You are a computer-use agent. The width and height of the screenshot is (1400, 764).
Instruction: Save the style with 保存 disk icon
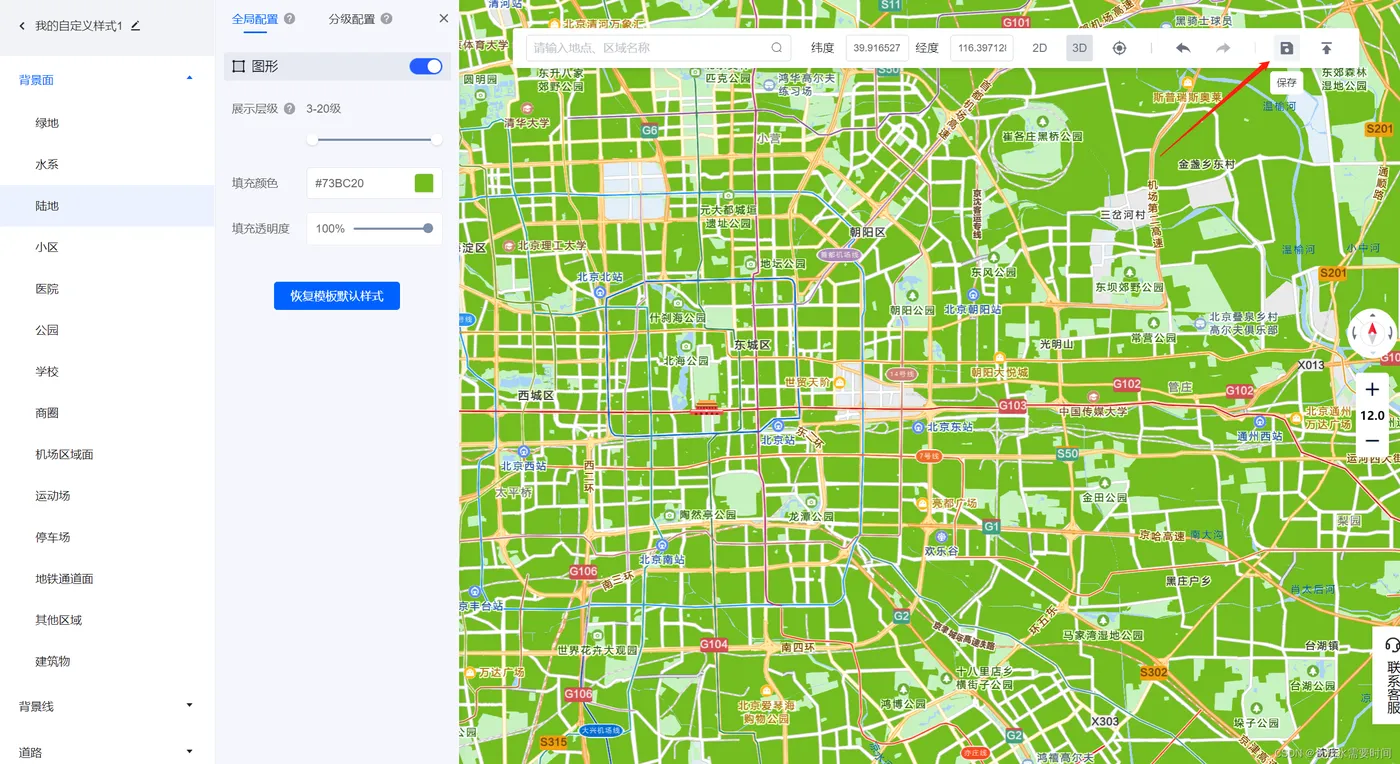1287,48
